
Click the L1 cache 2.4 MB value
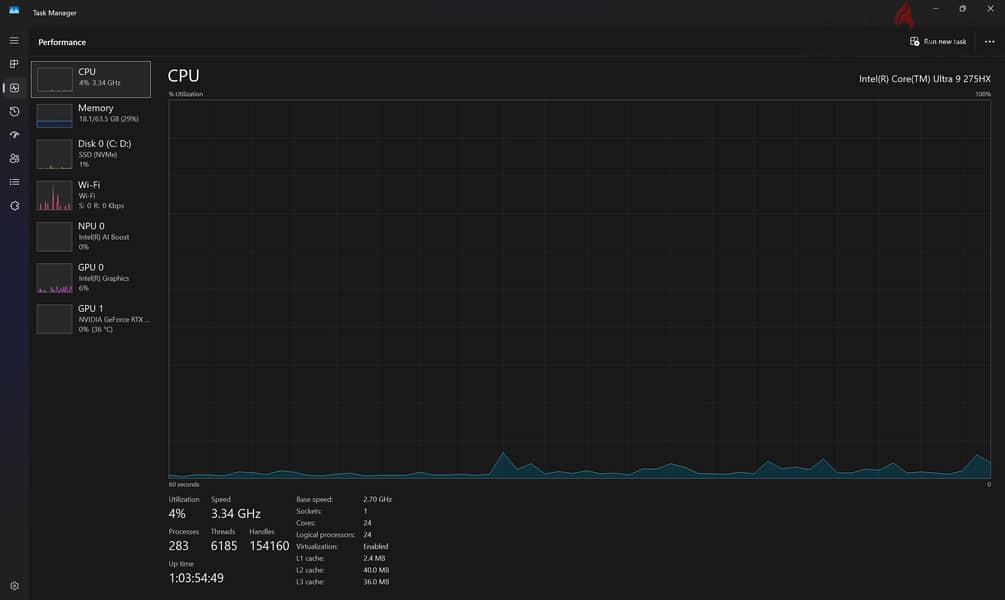[374, 558]
